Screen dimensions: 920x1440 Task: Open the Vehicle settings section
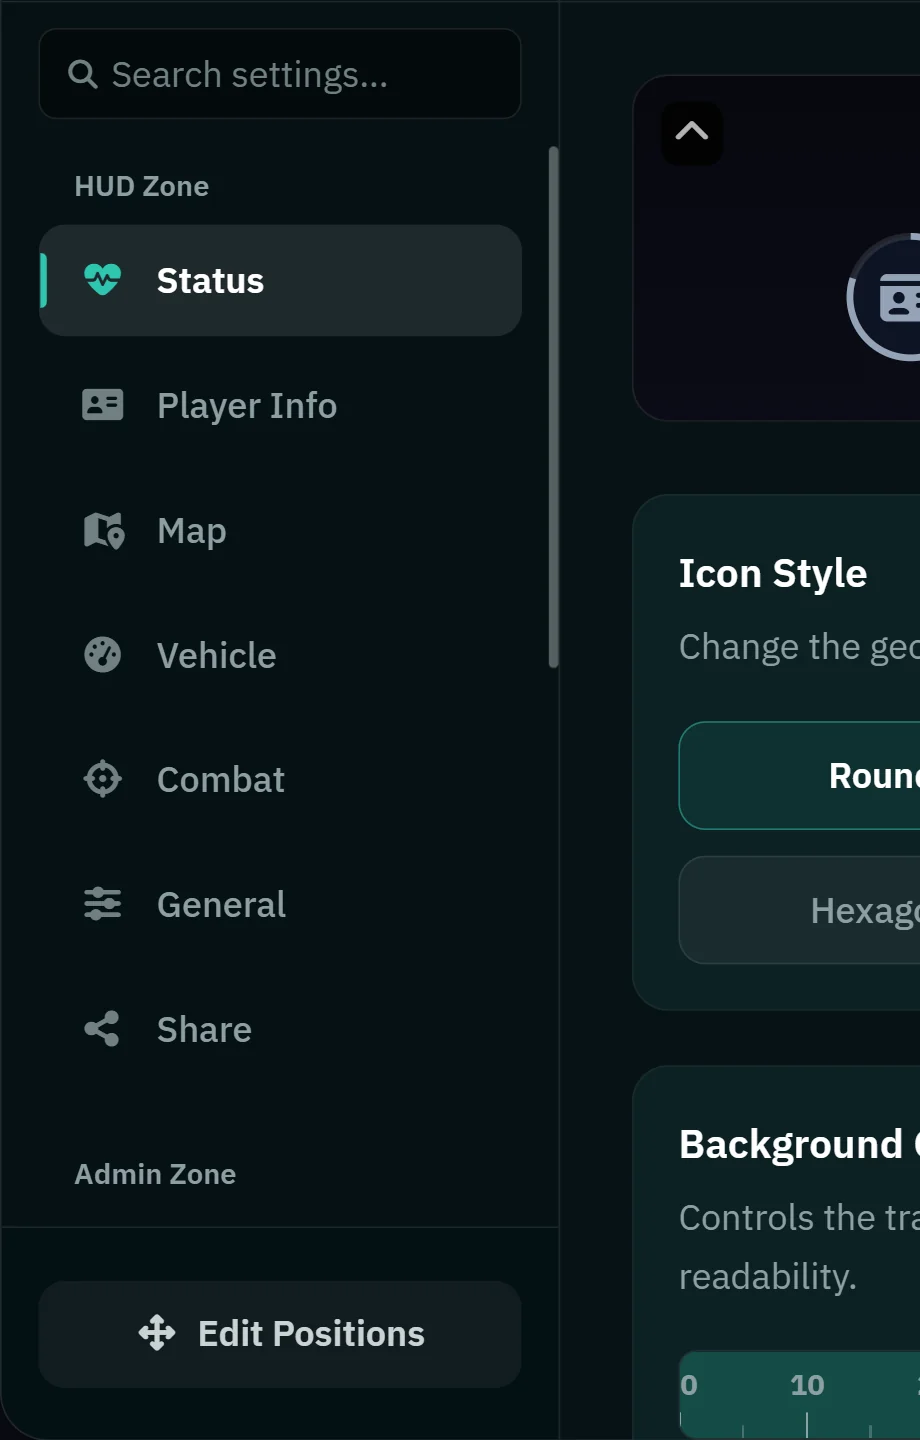(x=280, y=655)
